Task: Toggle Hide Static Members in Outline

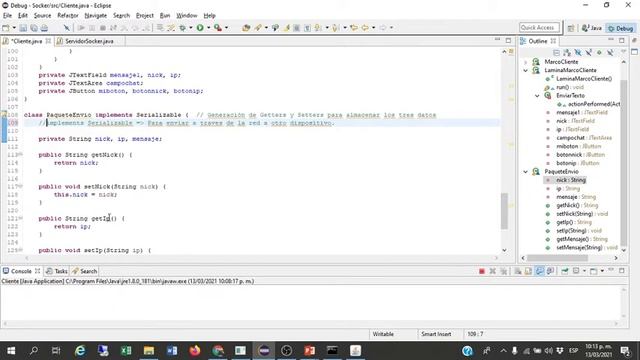Action: 588,53
